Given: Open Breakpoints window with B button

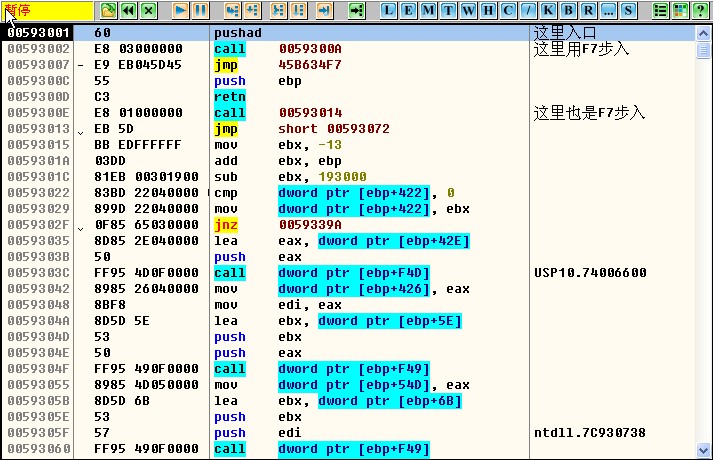Looking at the screenshot, I should 568,10.
